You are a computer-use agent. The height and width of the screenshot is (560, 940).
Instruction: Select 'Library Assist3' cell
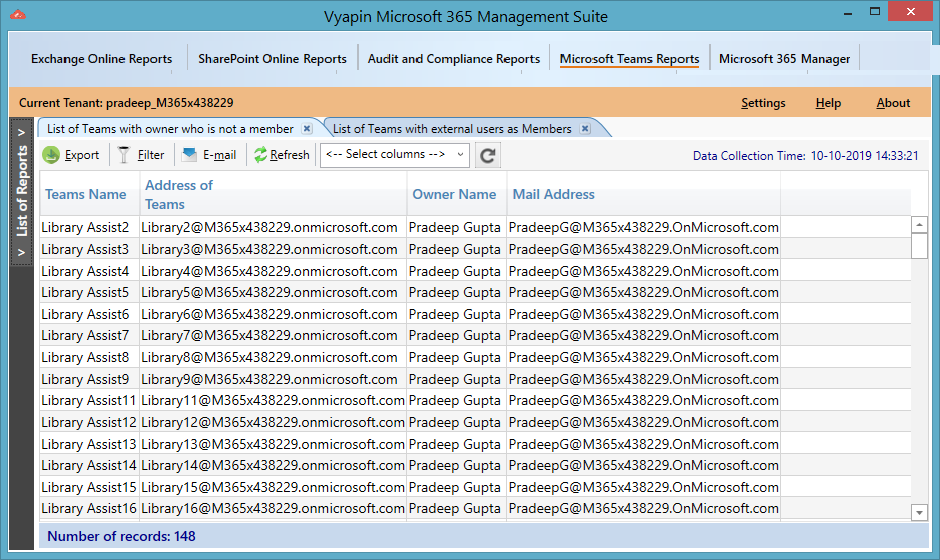(x=89, y=249)
